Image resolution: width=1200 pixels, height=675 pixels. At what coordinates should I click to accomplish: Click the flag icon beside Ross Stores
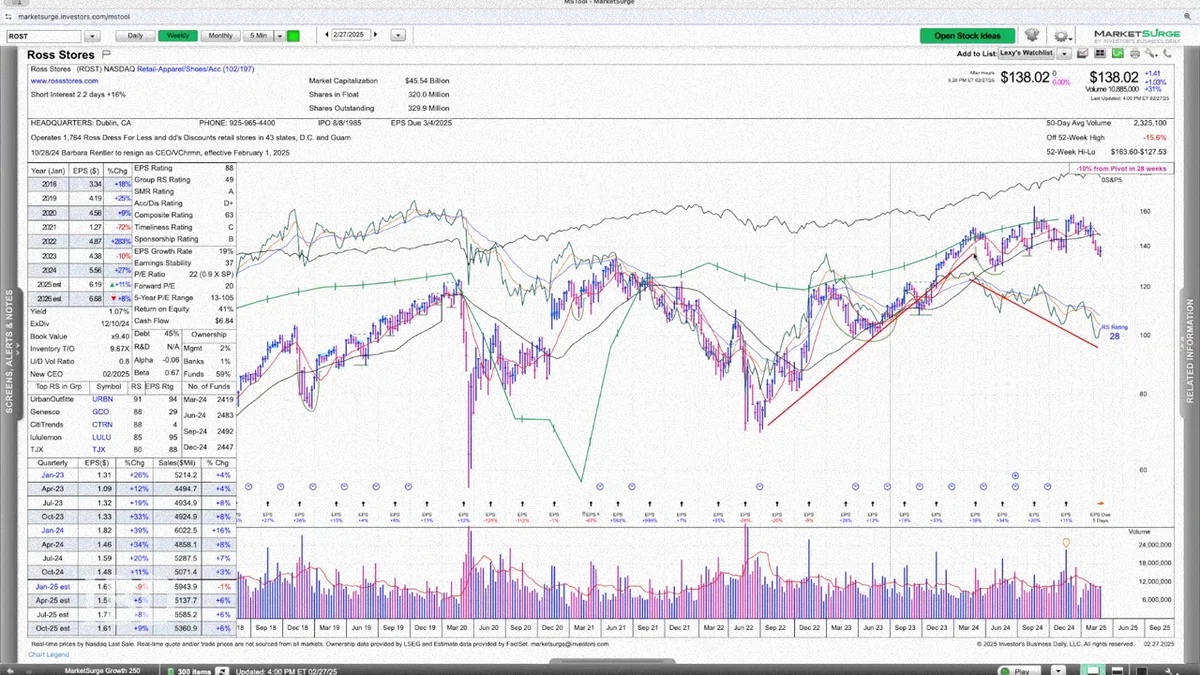pyautogui.click(x=105, y=55)
